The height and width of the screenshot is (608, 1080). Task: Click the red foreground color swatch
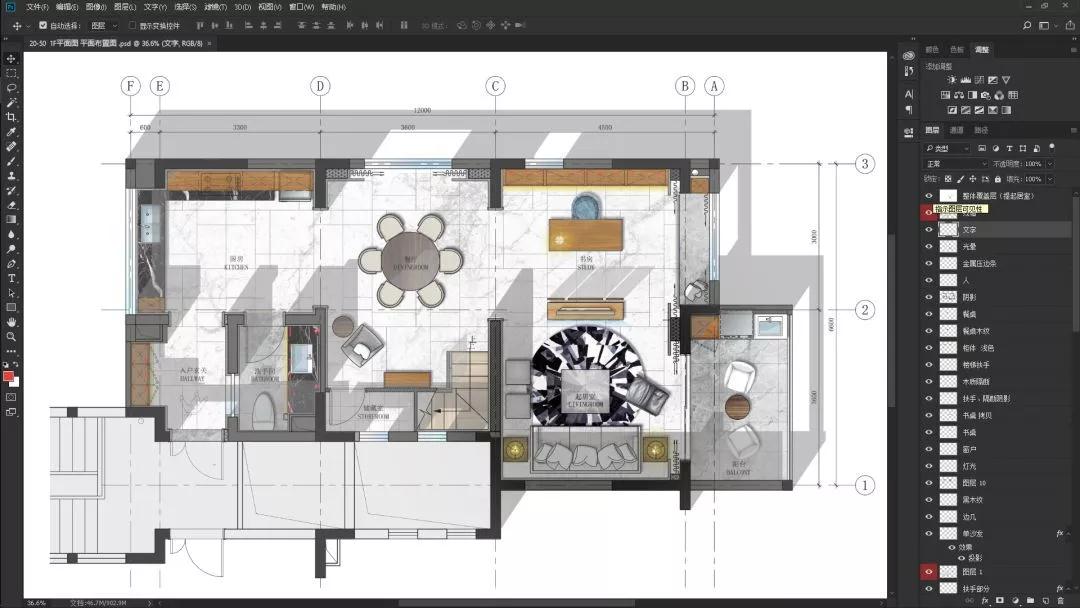coord(10,377)
